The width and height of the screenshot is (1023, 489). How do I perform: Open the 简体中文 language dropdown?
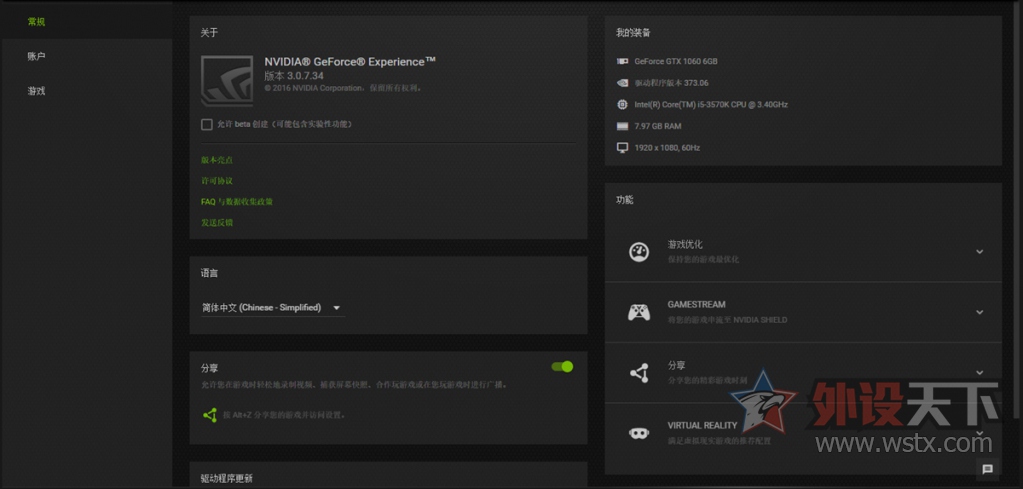273,308
